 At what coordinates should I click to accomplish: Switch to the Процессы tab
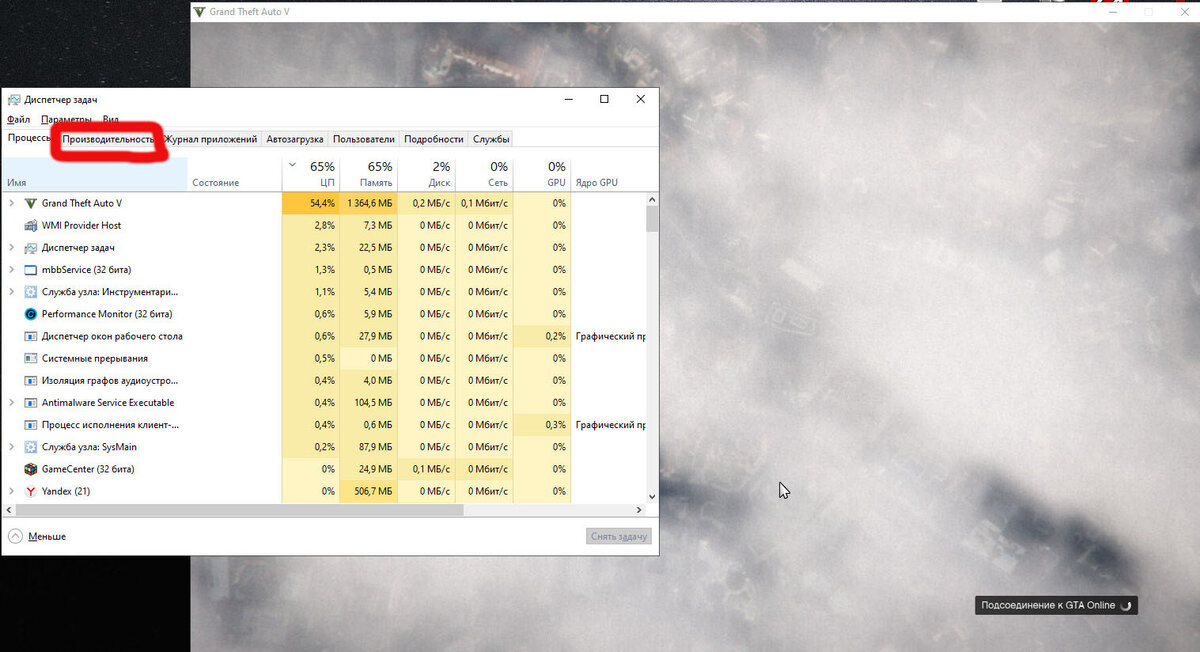(x=29, y=138)
